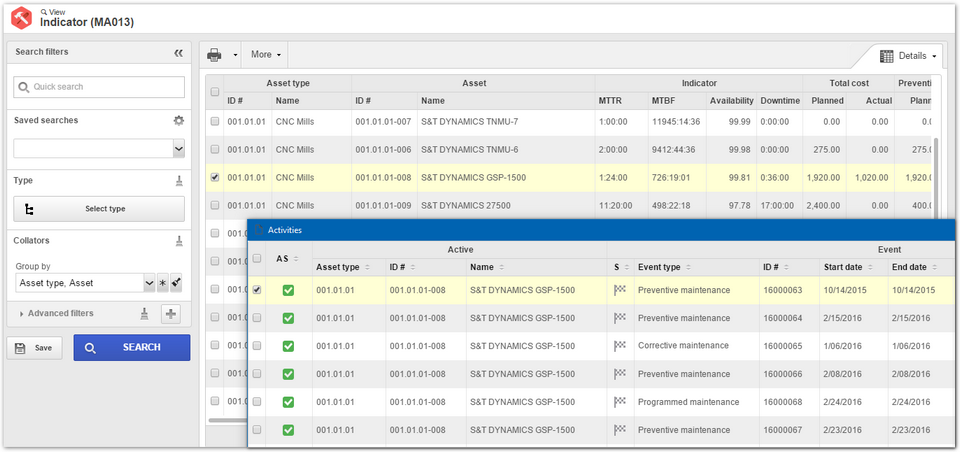Click the asterisk button beside Group by

coord(163,283)
